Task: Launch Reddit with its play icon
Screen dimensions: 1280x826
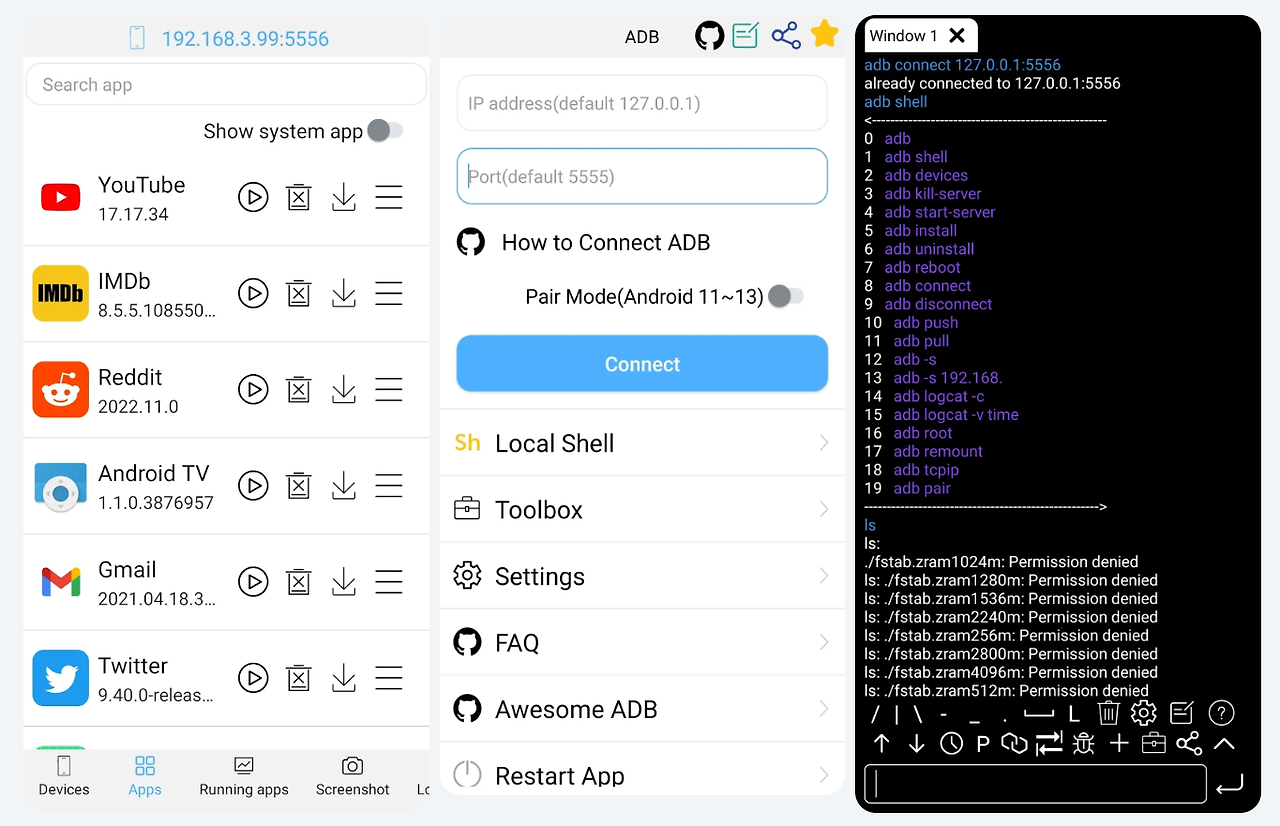Action: [253, 389]
